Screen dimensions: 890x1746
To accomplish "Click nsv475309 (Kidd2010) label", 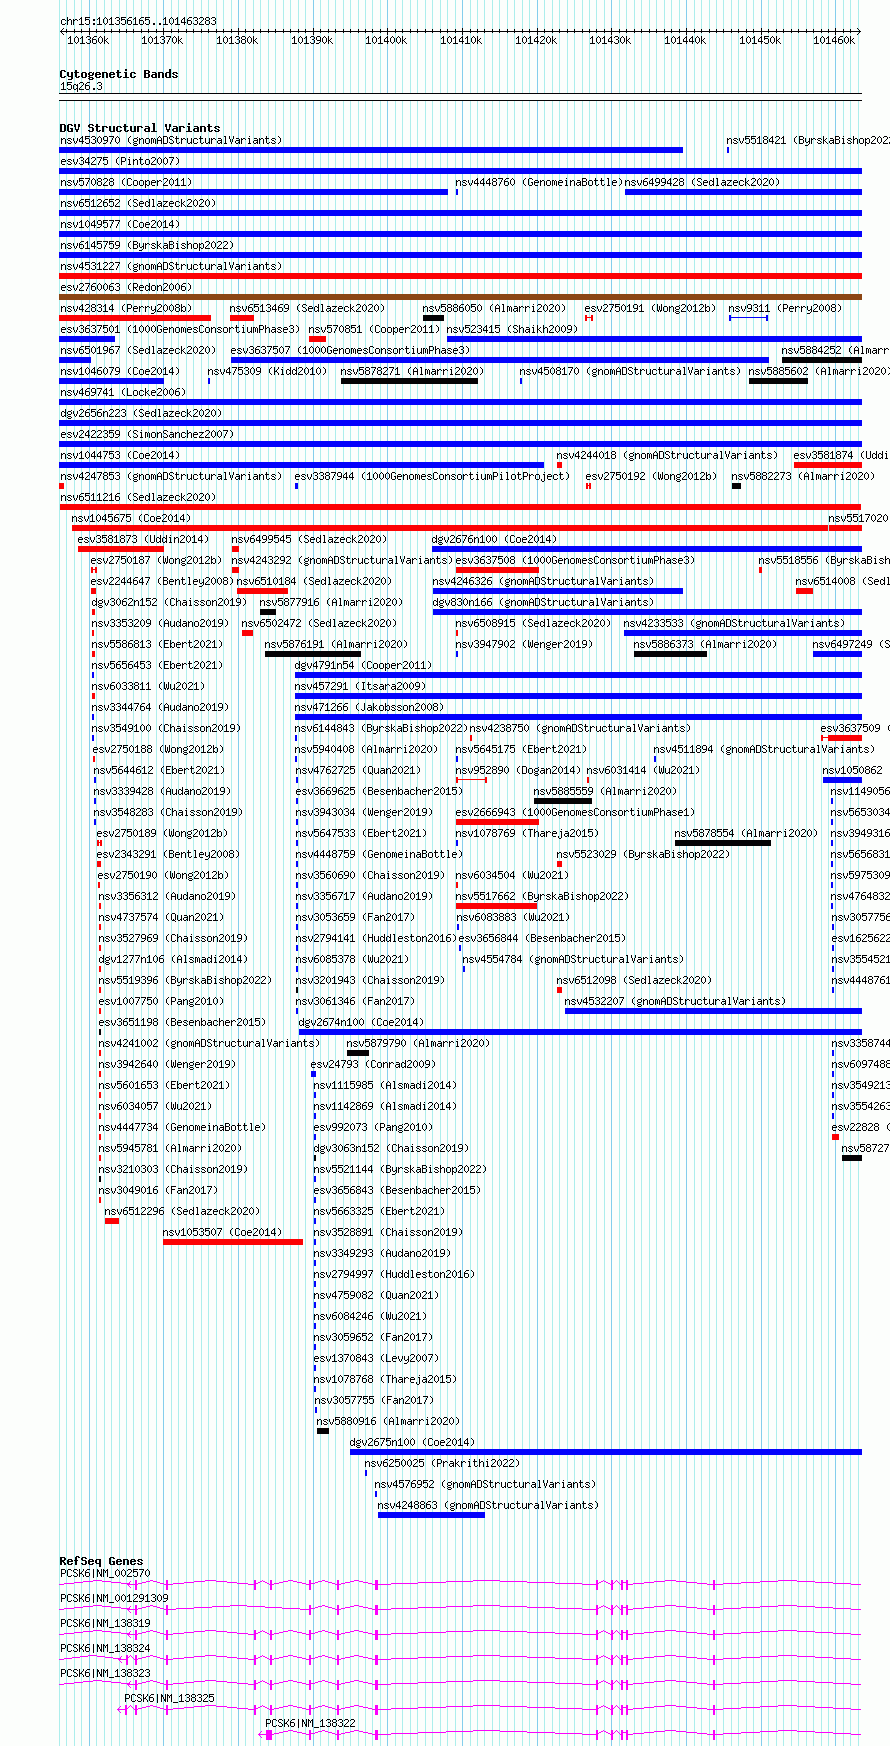I will tap(268, 371).
